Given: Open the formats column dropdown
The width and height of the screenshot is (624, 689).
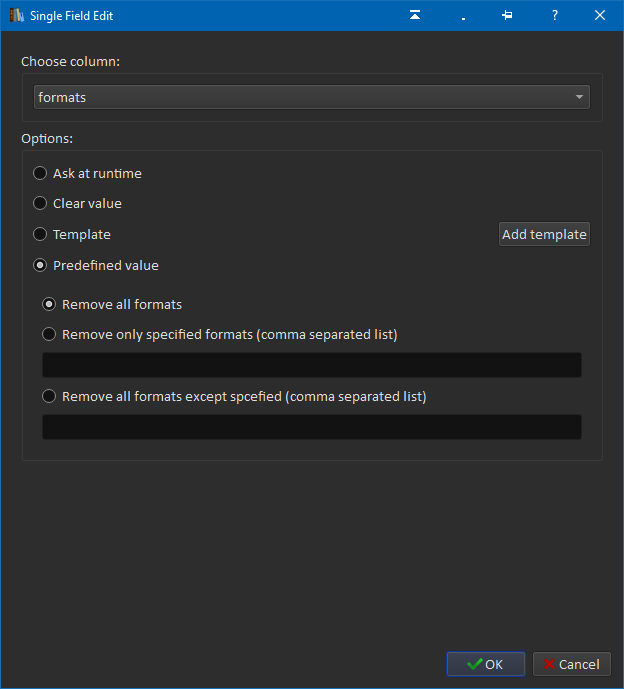Looking at the screenshot, I should click(311, 97).
